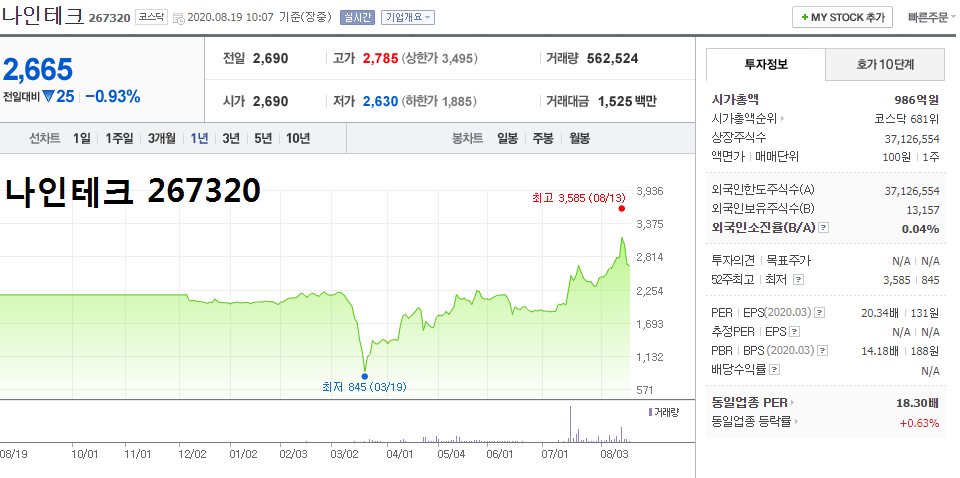Viewport: 960px width, 478px height.
Task: Click the 시가총액 value 986억원
Action: coord(917,100)
